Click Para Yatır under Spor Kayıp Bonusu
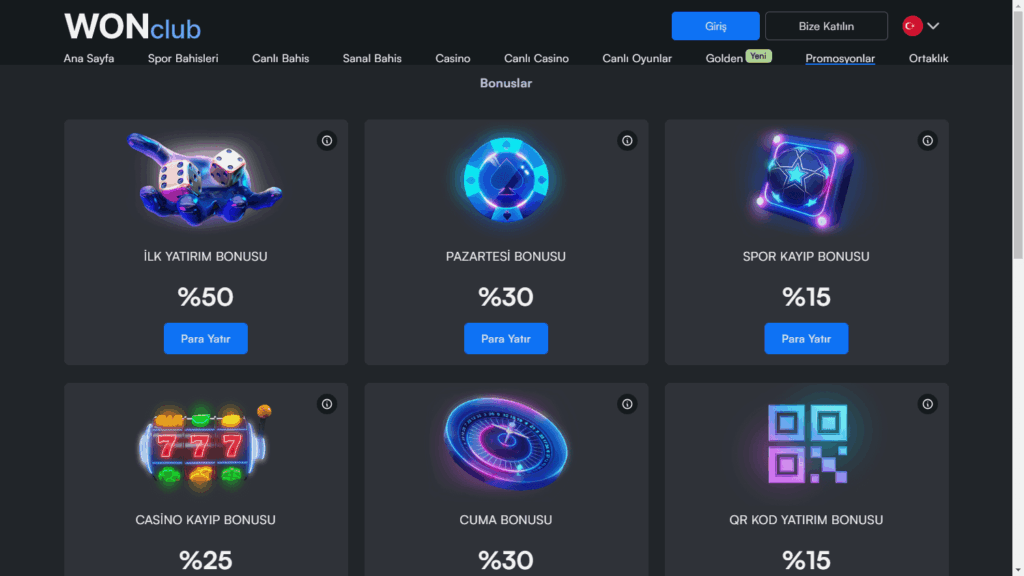 [x=806, y=338]
